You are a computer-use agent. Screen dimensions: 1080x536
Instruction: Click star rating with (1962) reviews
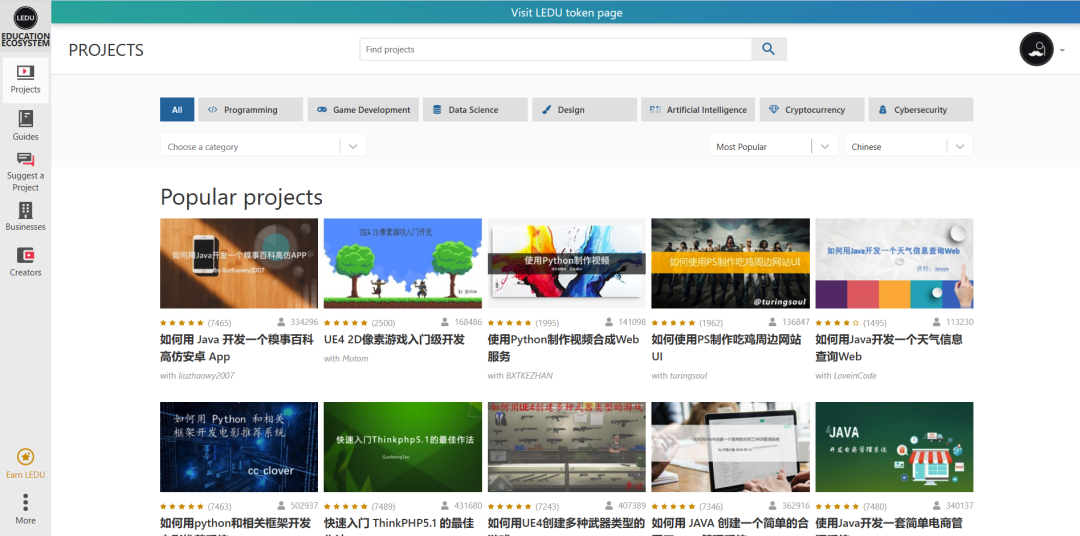click(x=687, y=322)
